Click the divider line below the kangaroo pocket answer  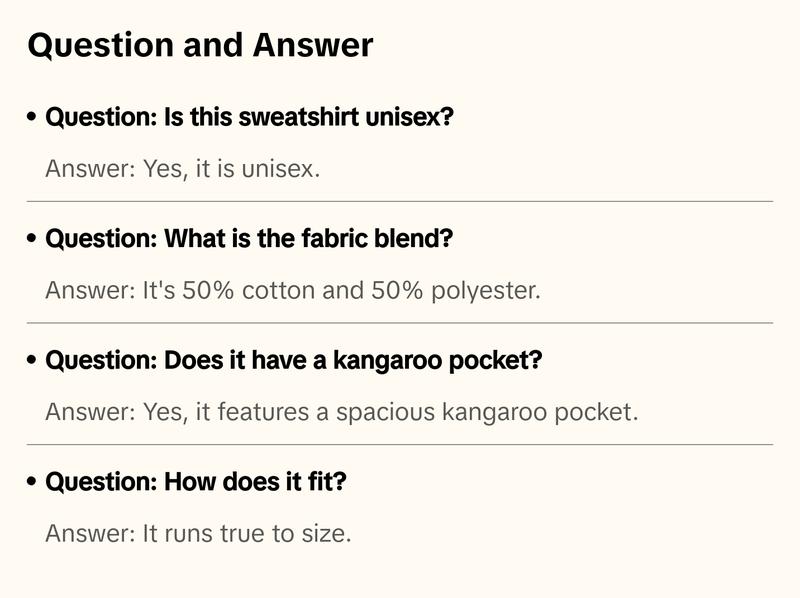pyautogui.click(x=400, y=444)
